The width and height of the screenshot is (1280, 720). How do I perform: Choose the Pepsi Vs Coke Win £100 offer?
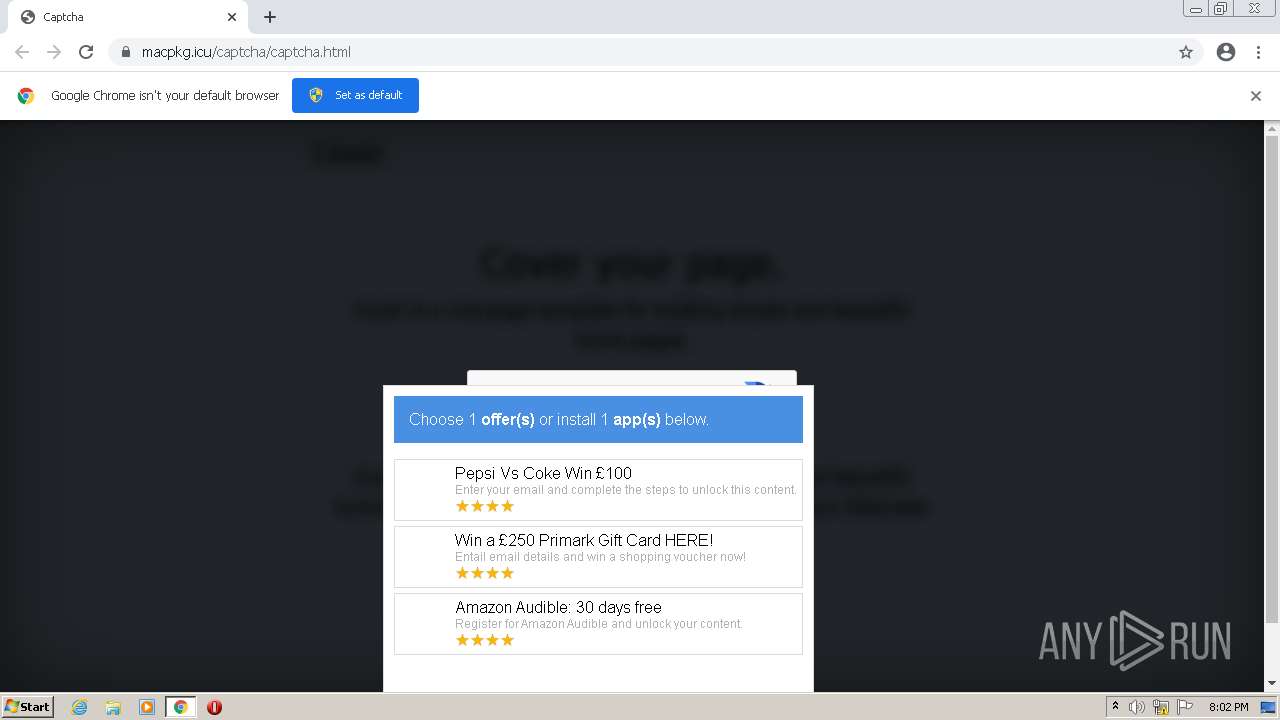tap(598, 490)
